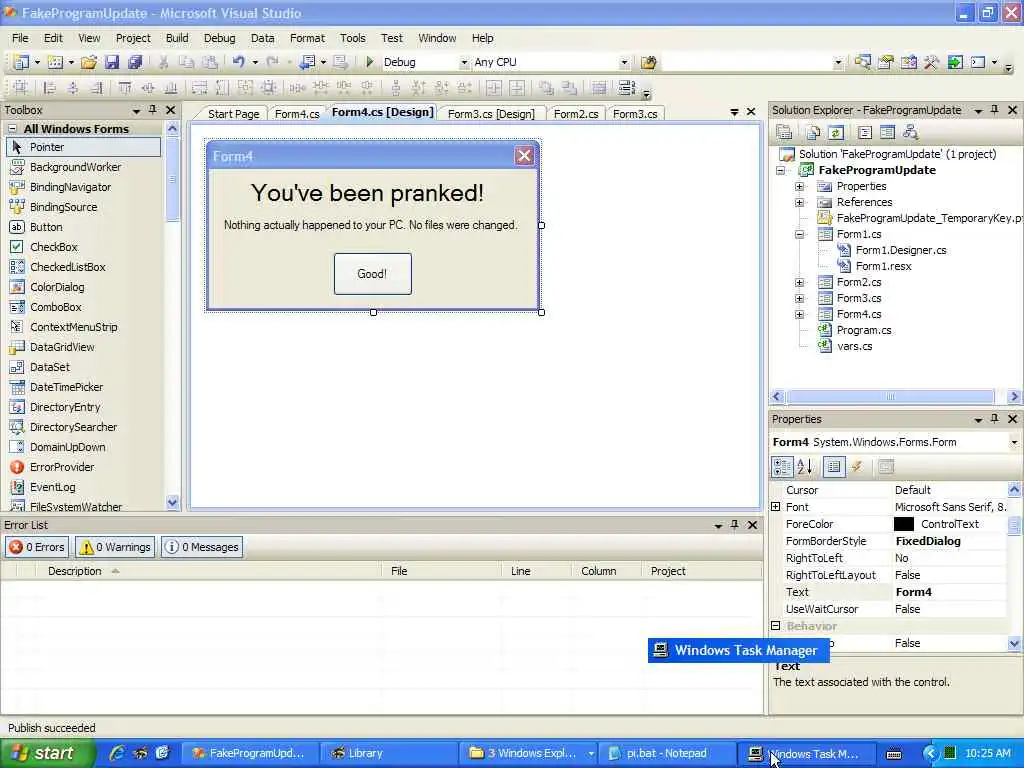
Task: Open the Build menu
Action: 177,38
